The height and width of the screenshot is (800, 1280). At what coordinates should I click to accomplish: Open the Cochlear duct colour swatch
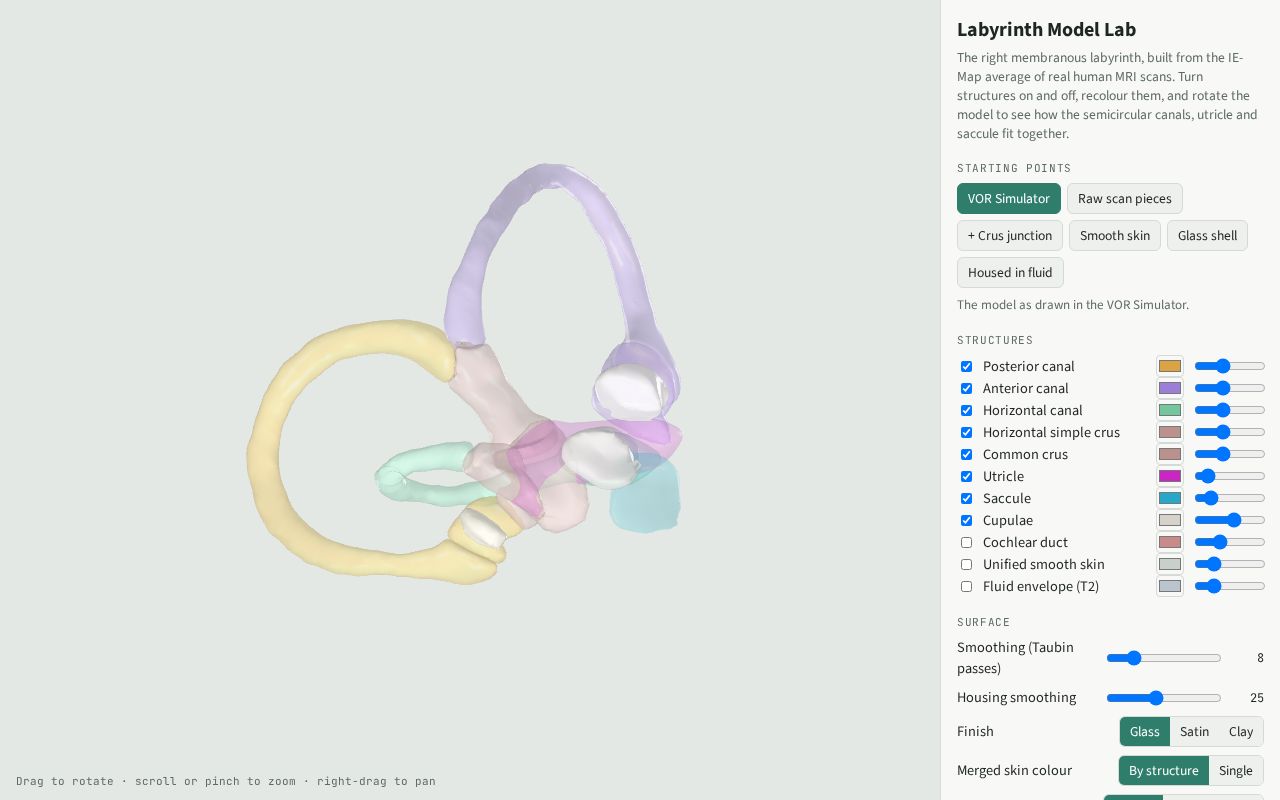coord(1170,542)
